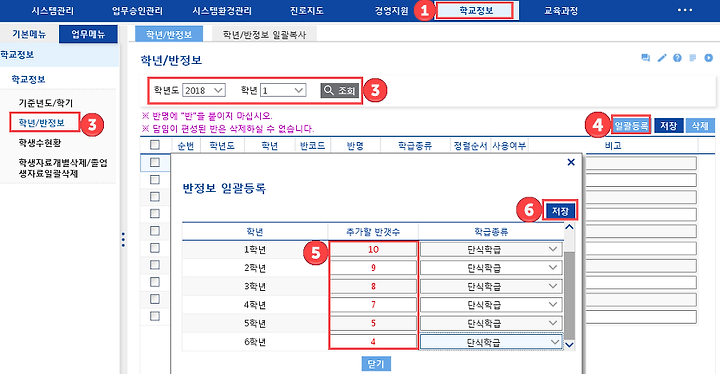Click the 학급종류 column header in main table
The width and height of the screenshot is (720, 374).
click(415, 146)
